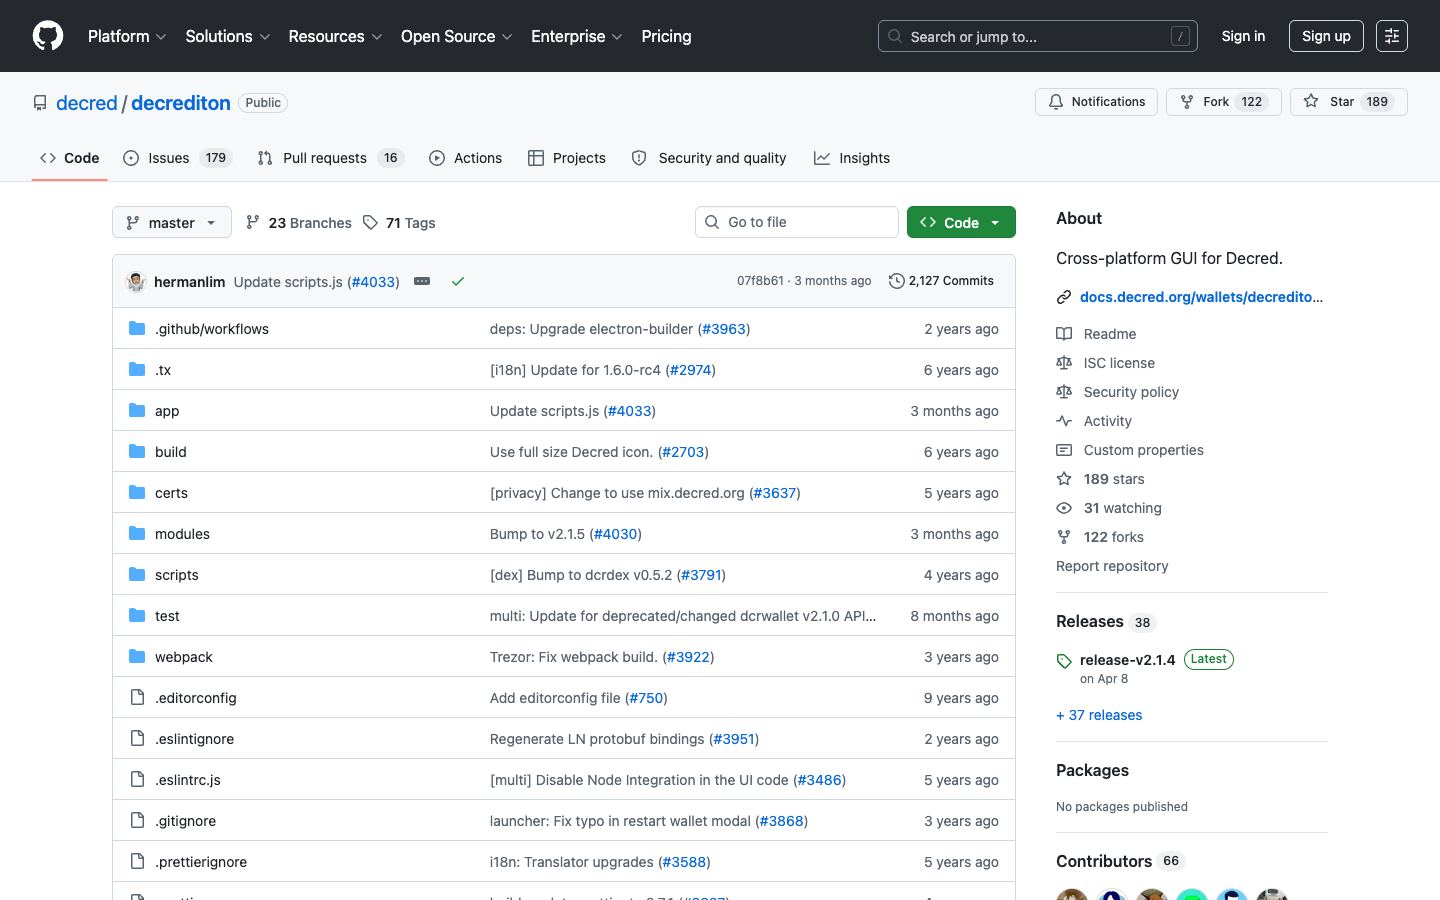Screen dimensions: 1440x900
Task: Click the .gitignore file icon
Action: (138, 820)
